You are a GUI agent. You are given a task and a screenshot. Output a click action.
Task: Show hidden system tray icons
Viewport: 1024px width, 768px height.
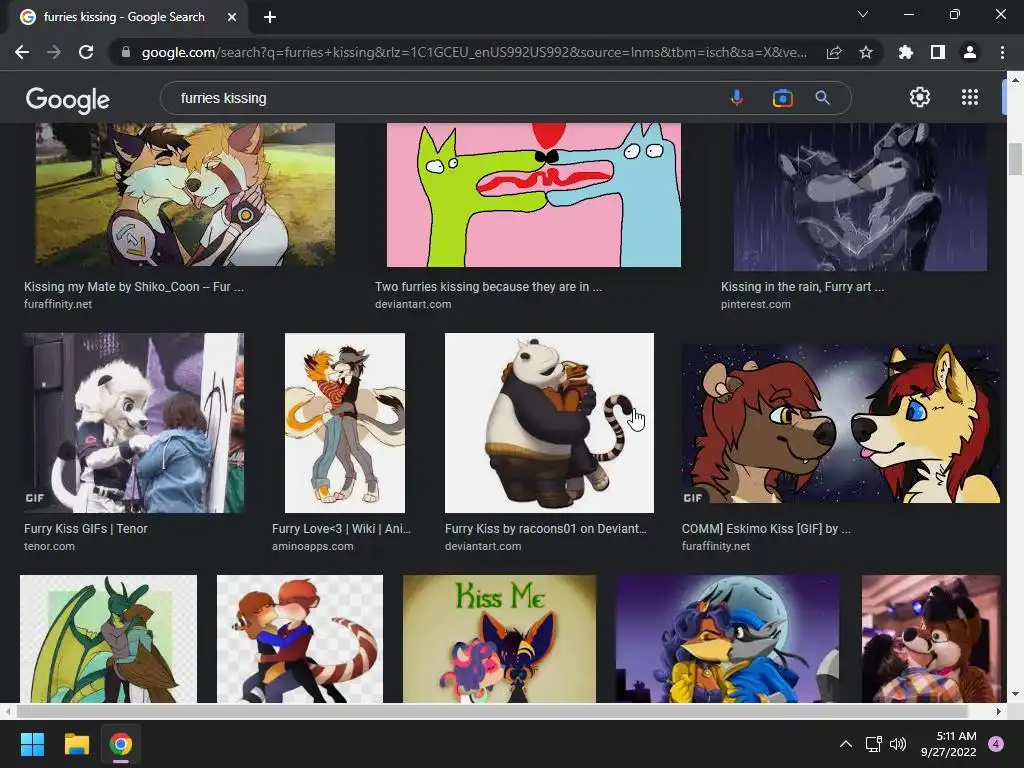[846, 744]
